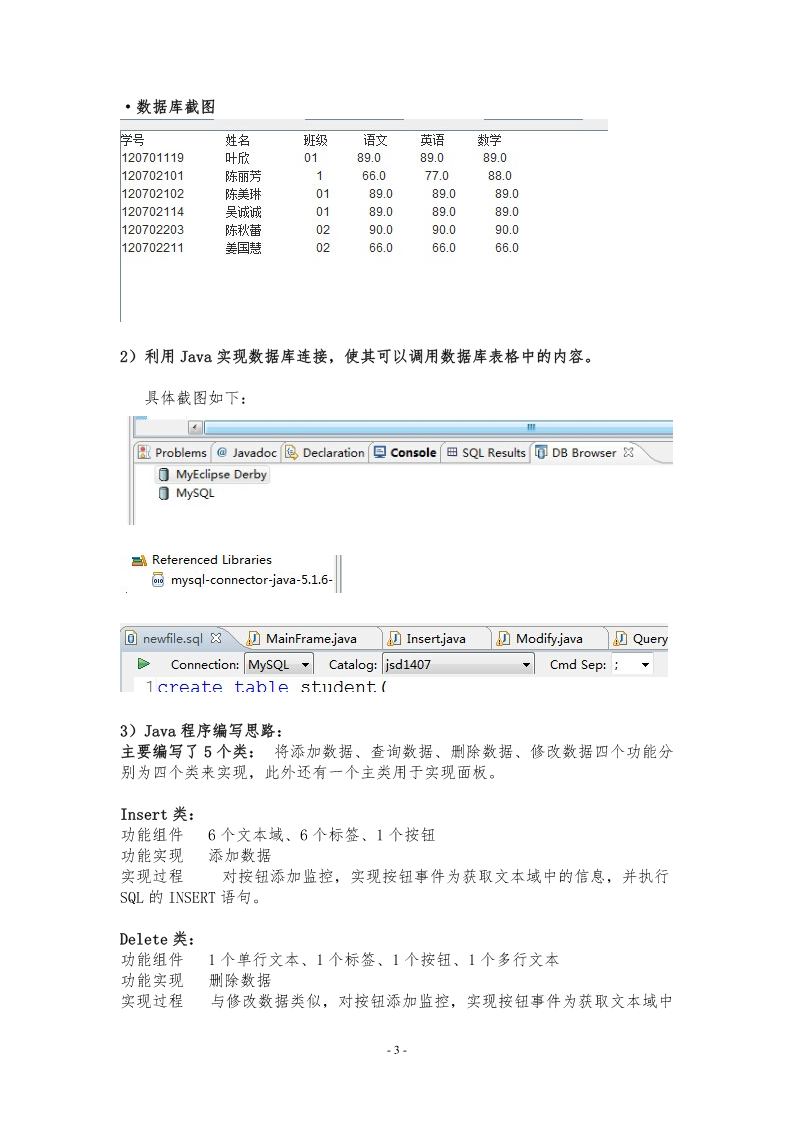Screen dimensions: 794x1123
Task: Click the Referenced Libraries icon
Action: click(x=139, y=561)
